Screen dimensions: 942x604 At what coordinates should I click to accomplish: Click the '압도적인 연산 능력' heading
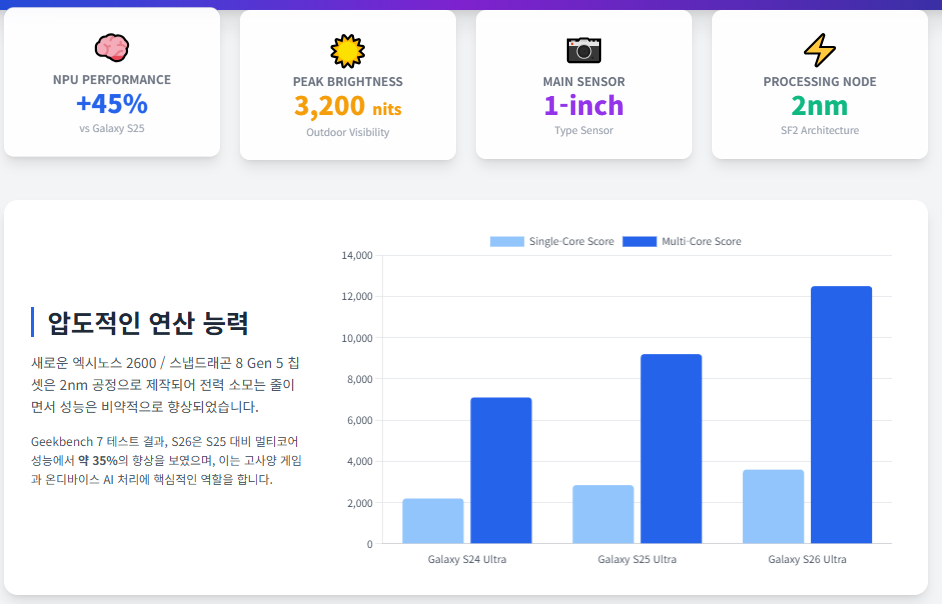point(148,323)
